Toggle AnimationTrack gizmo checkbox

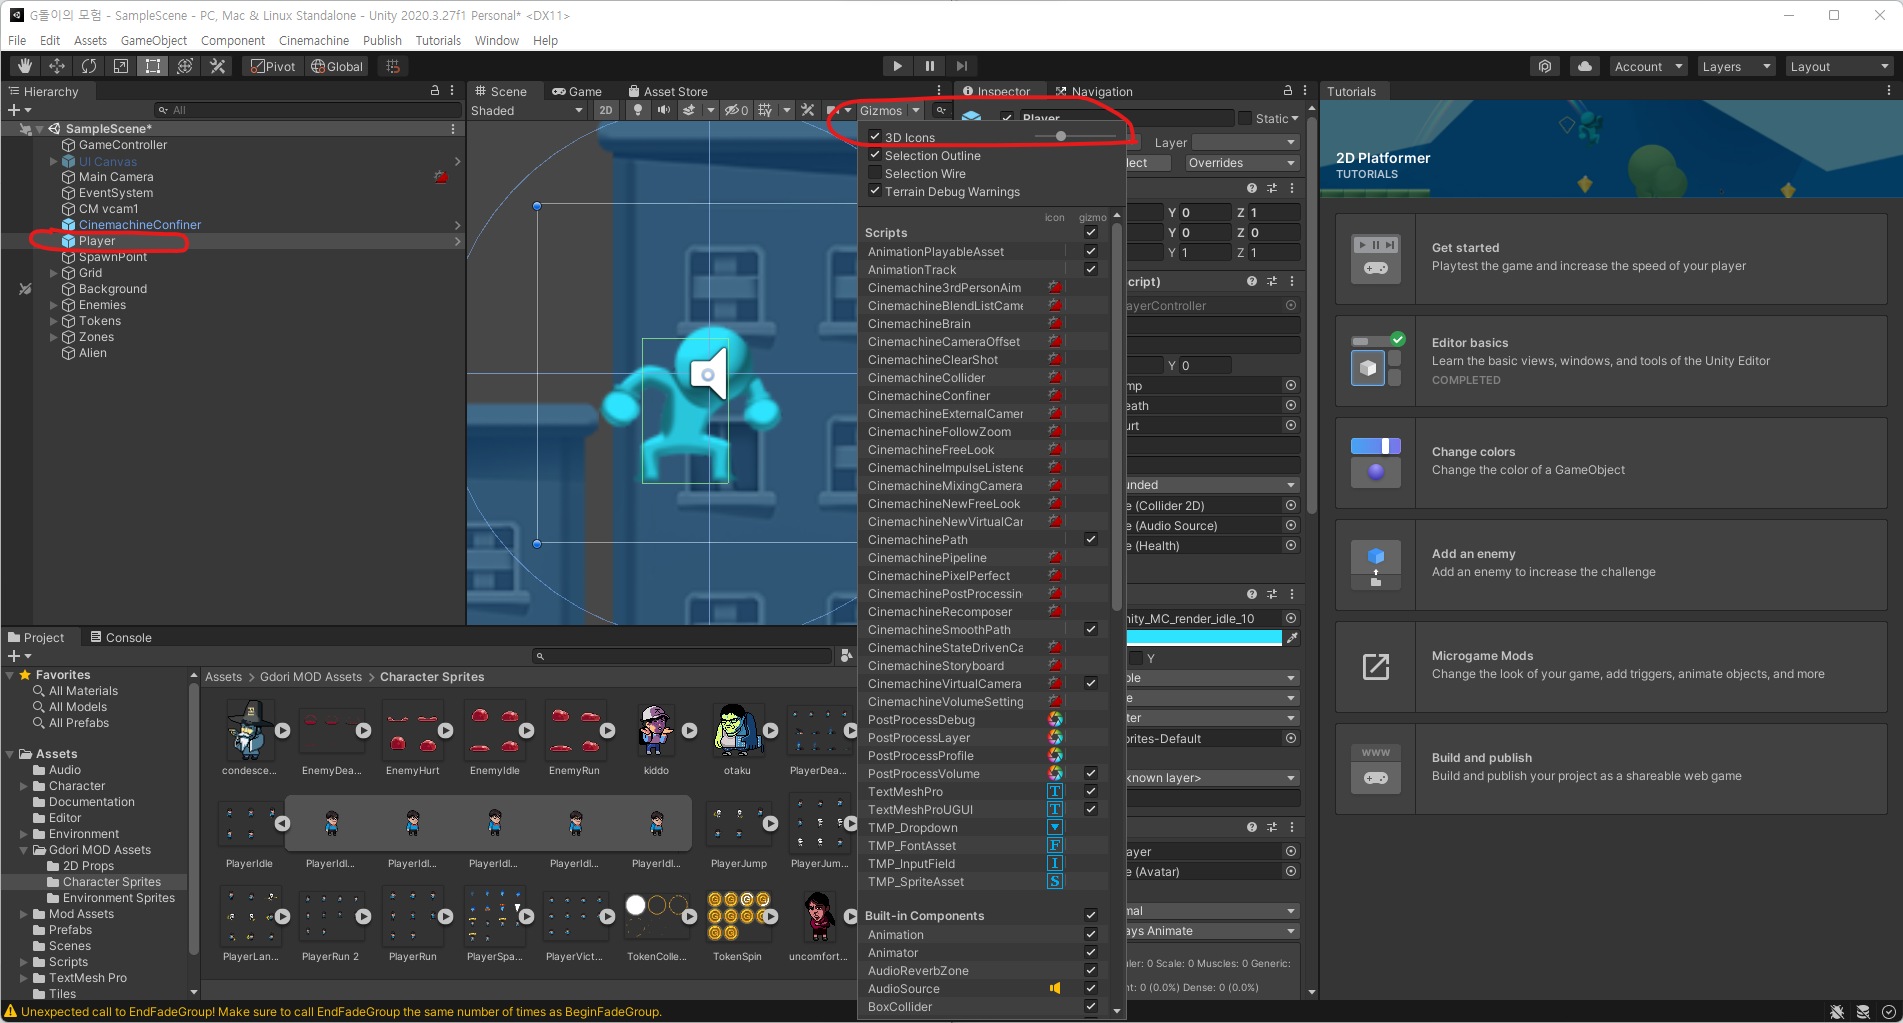pos(1091,269)
